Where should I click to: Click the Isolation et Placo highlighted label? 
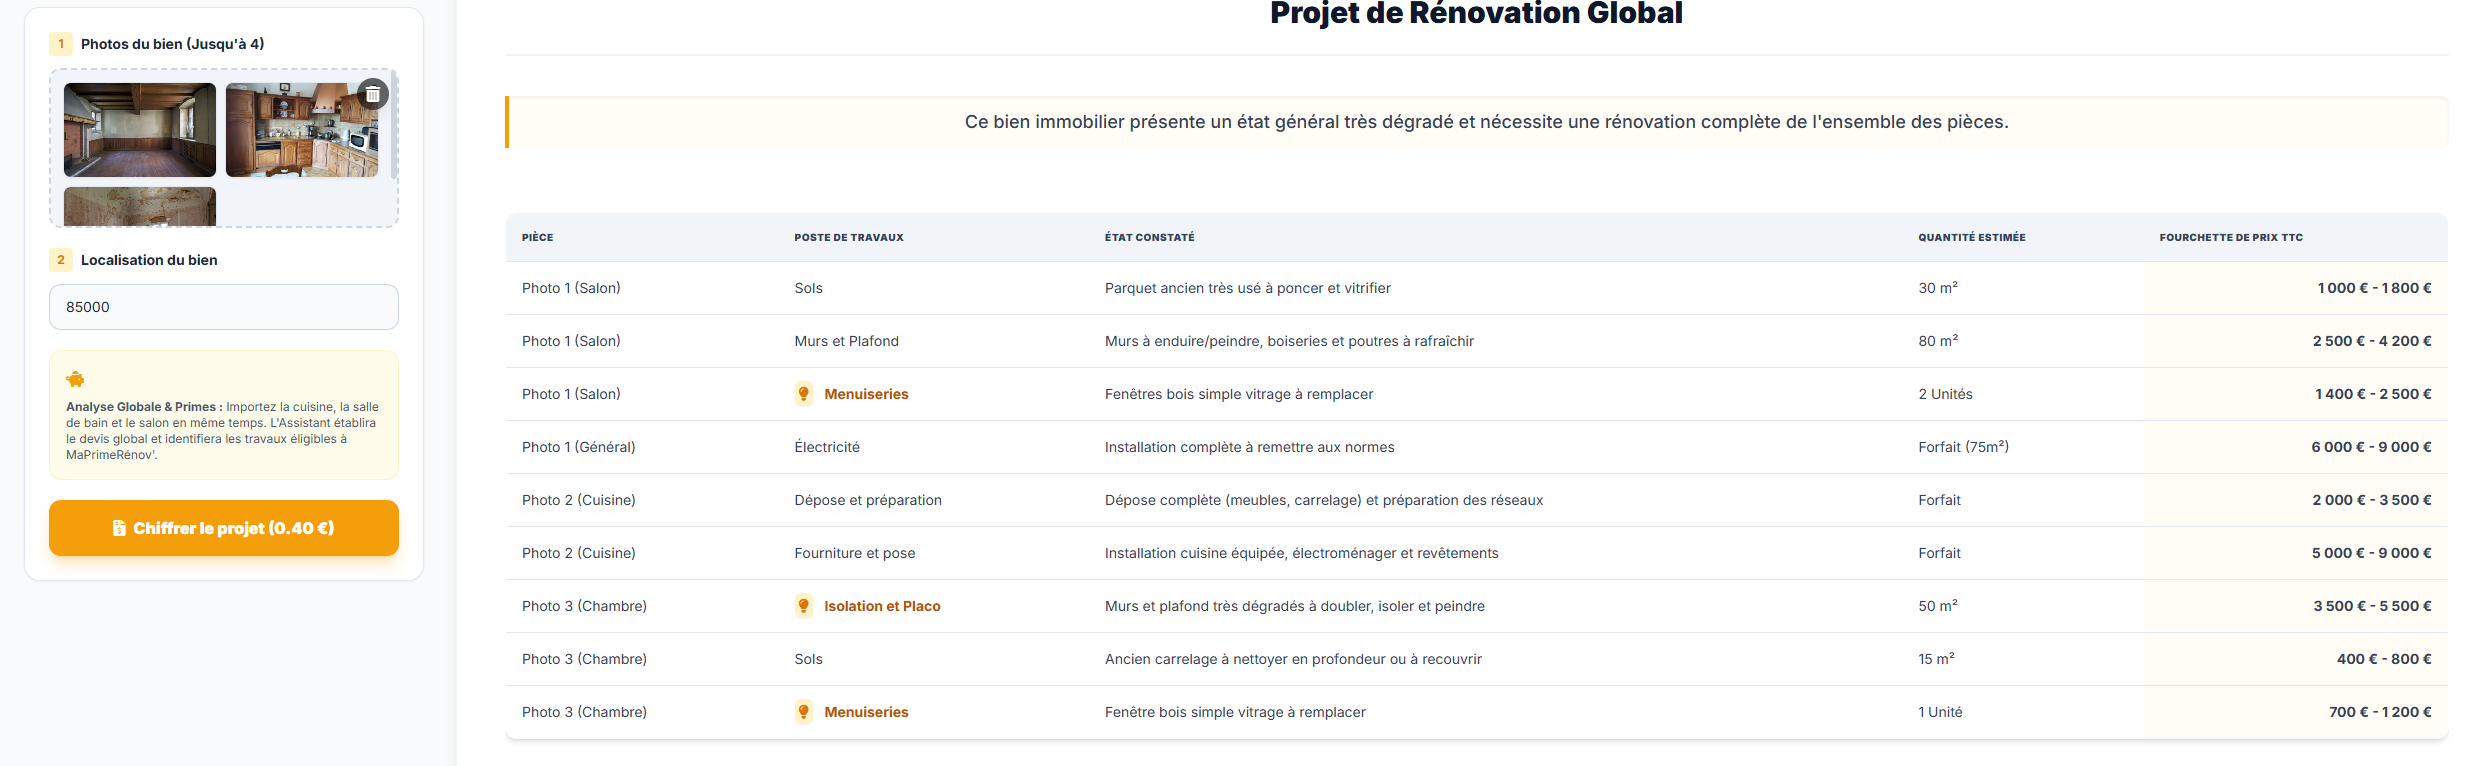click(x=882, y=606)
